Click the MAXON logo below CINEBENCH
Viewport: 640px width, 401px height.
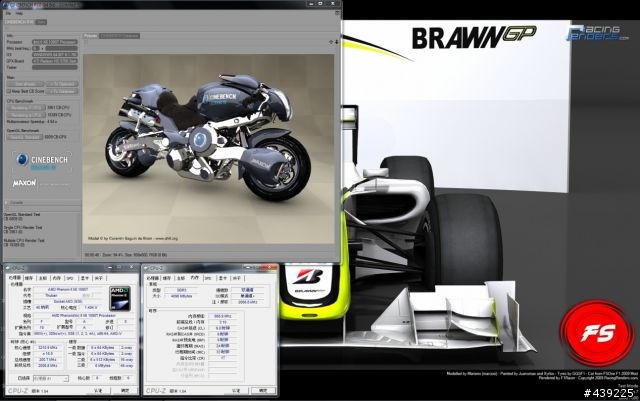[24, 183]
